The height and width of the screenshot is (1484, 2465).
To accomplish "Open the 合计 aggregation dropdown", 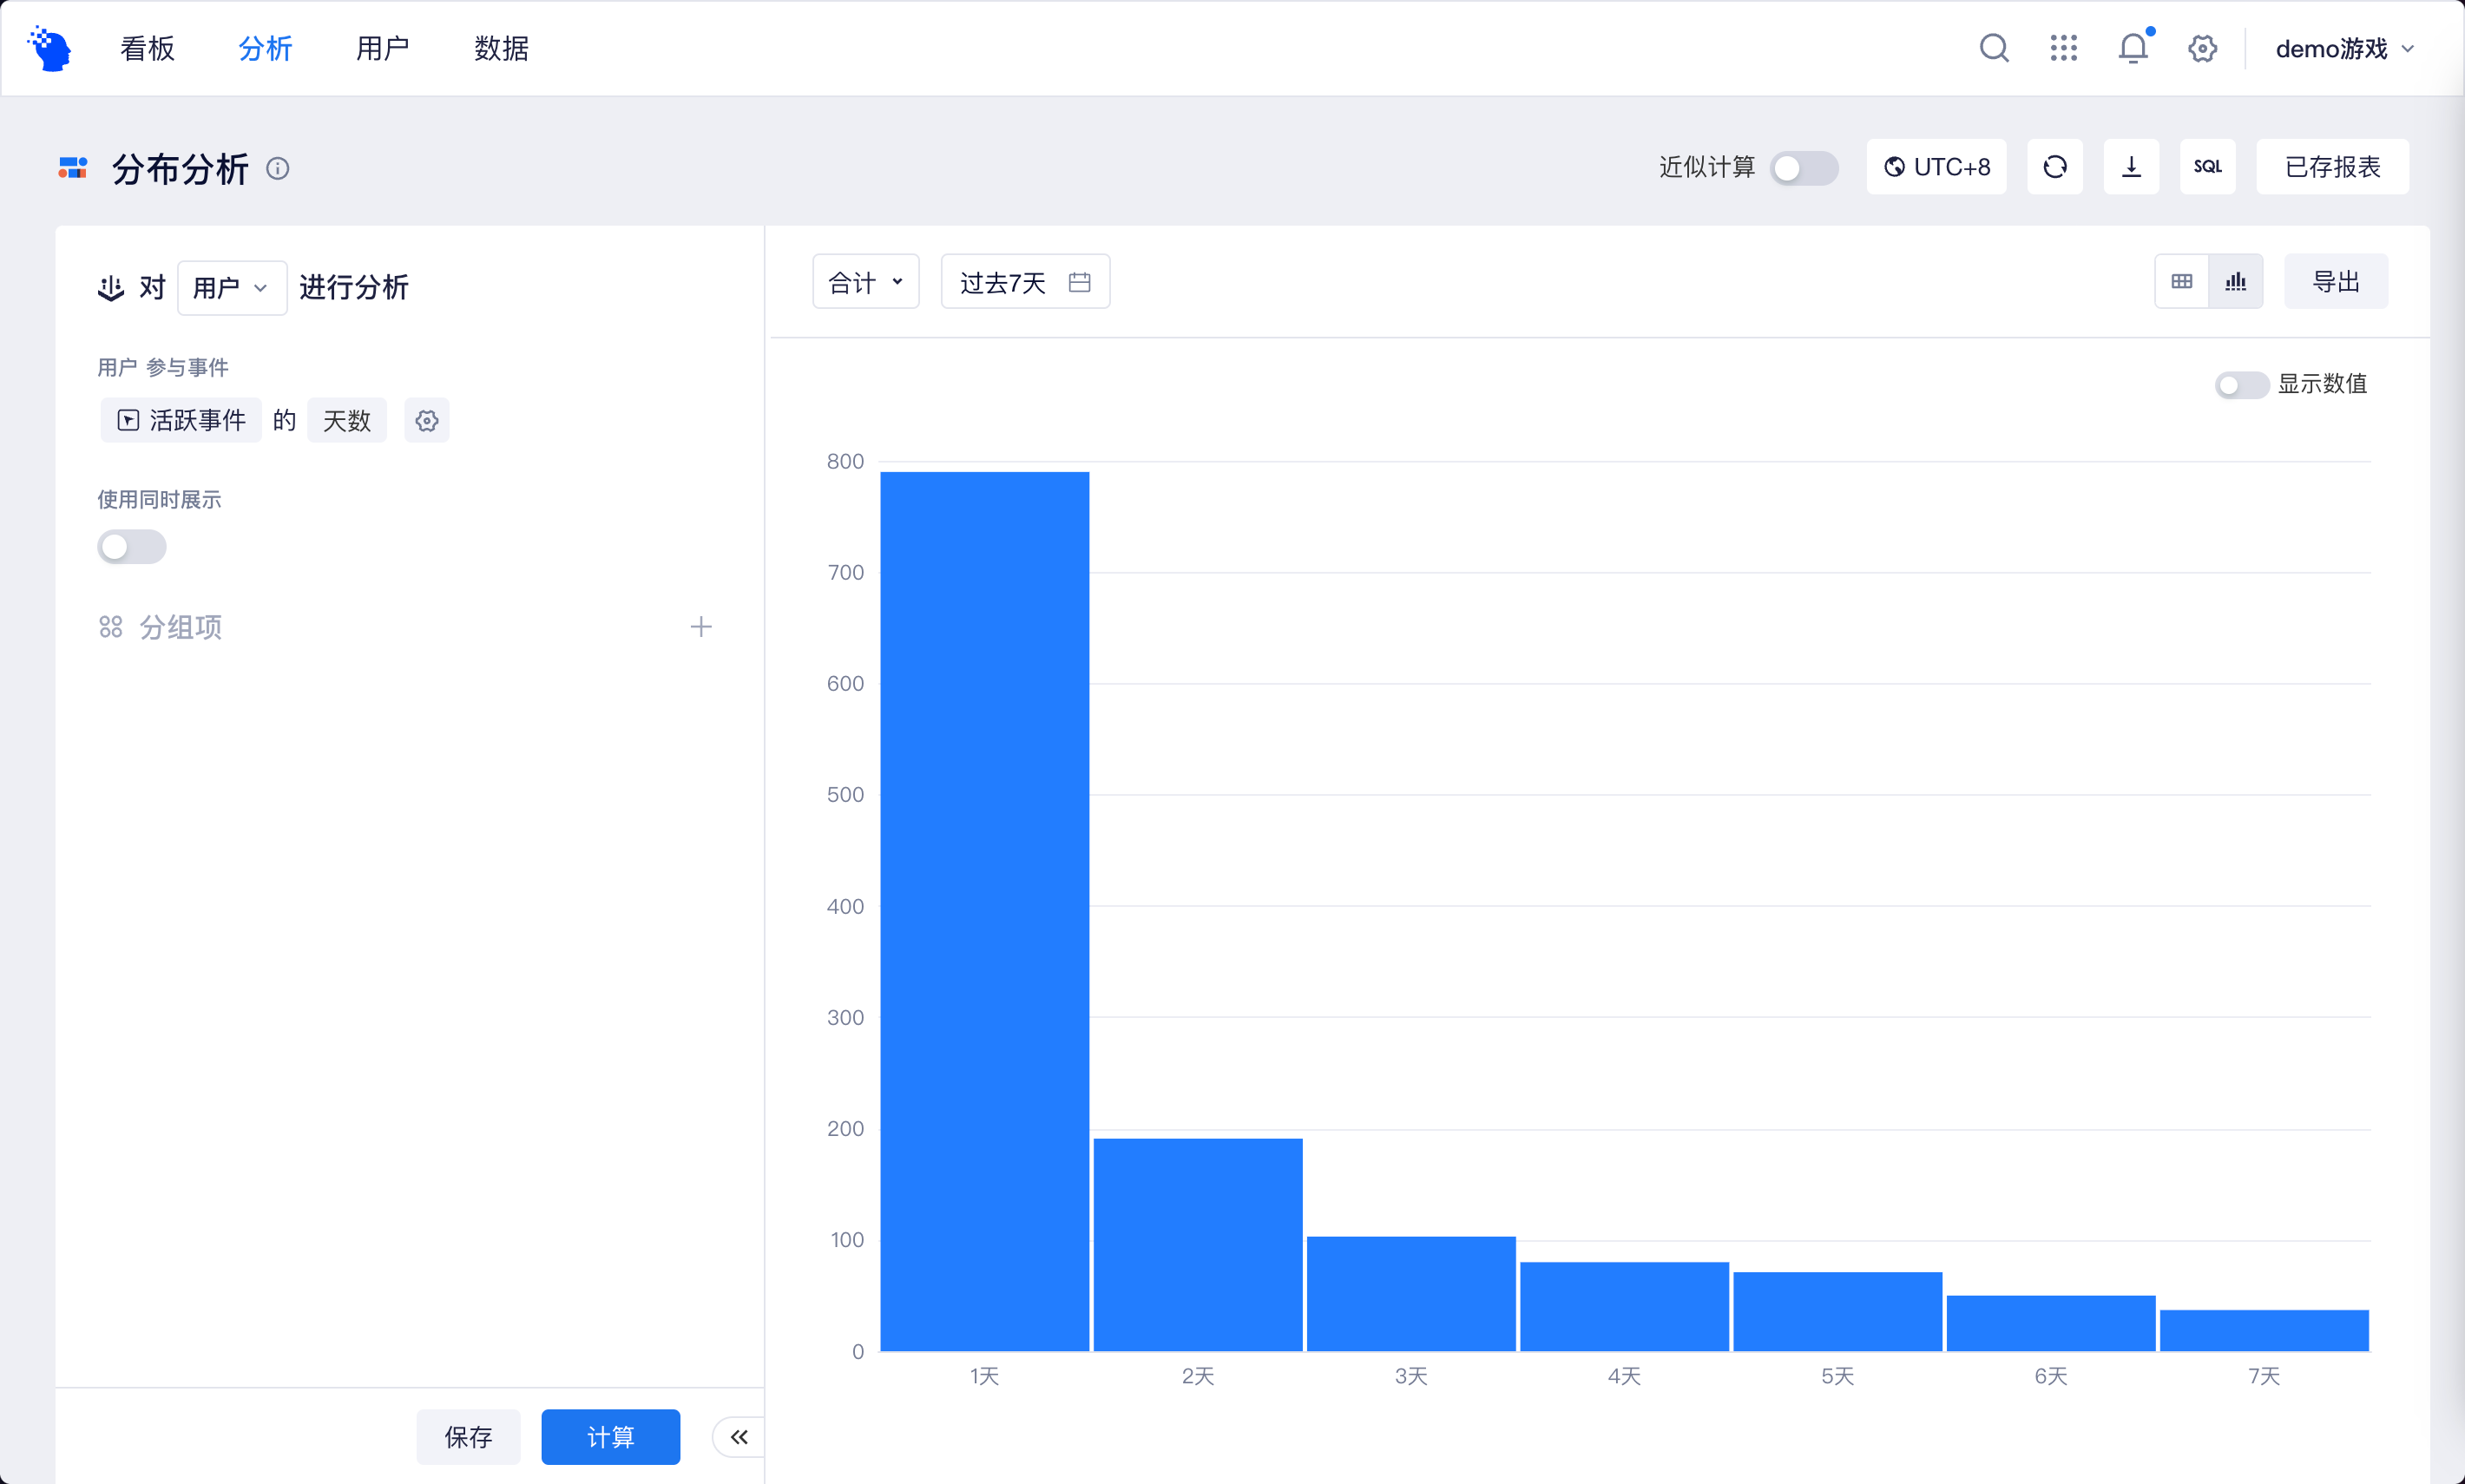I will tap(864, 281).
